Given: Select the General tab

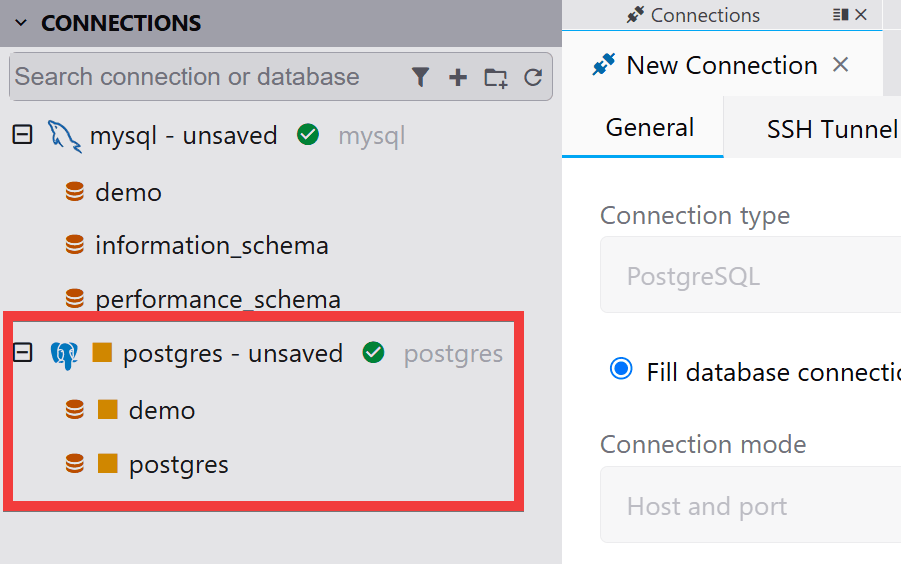Looking at the screenshot, I should click(650, 128).
